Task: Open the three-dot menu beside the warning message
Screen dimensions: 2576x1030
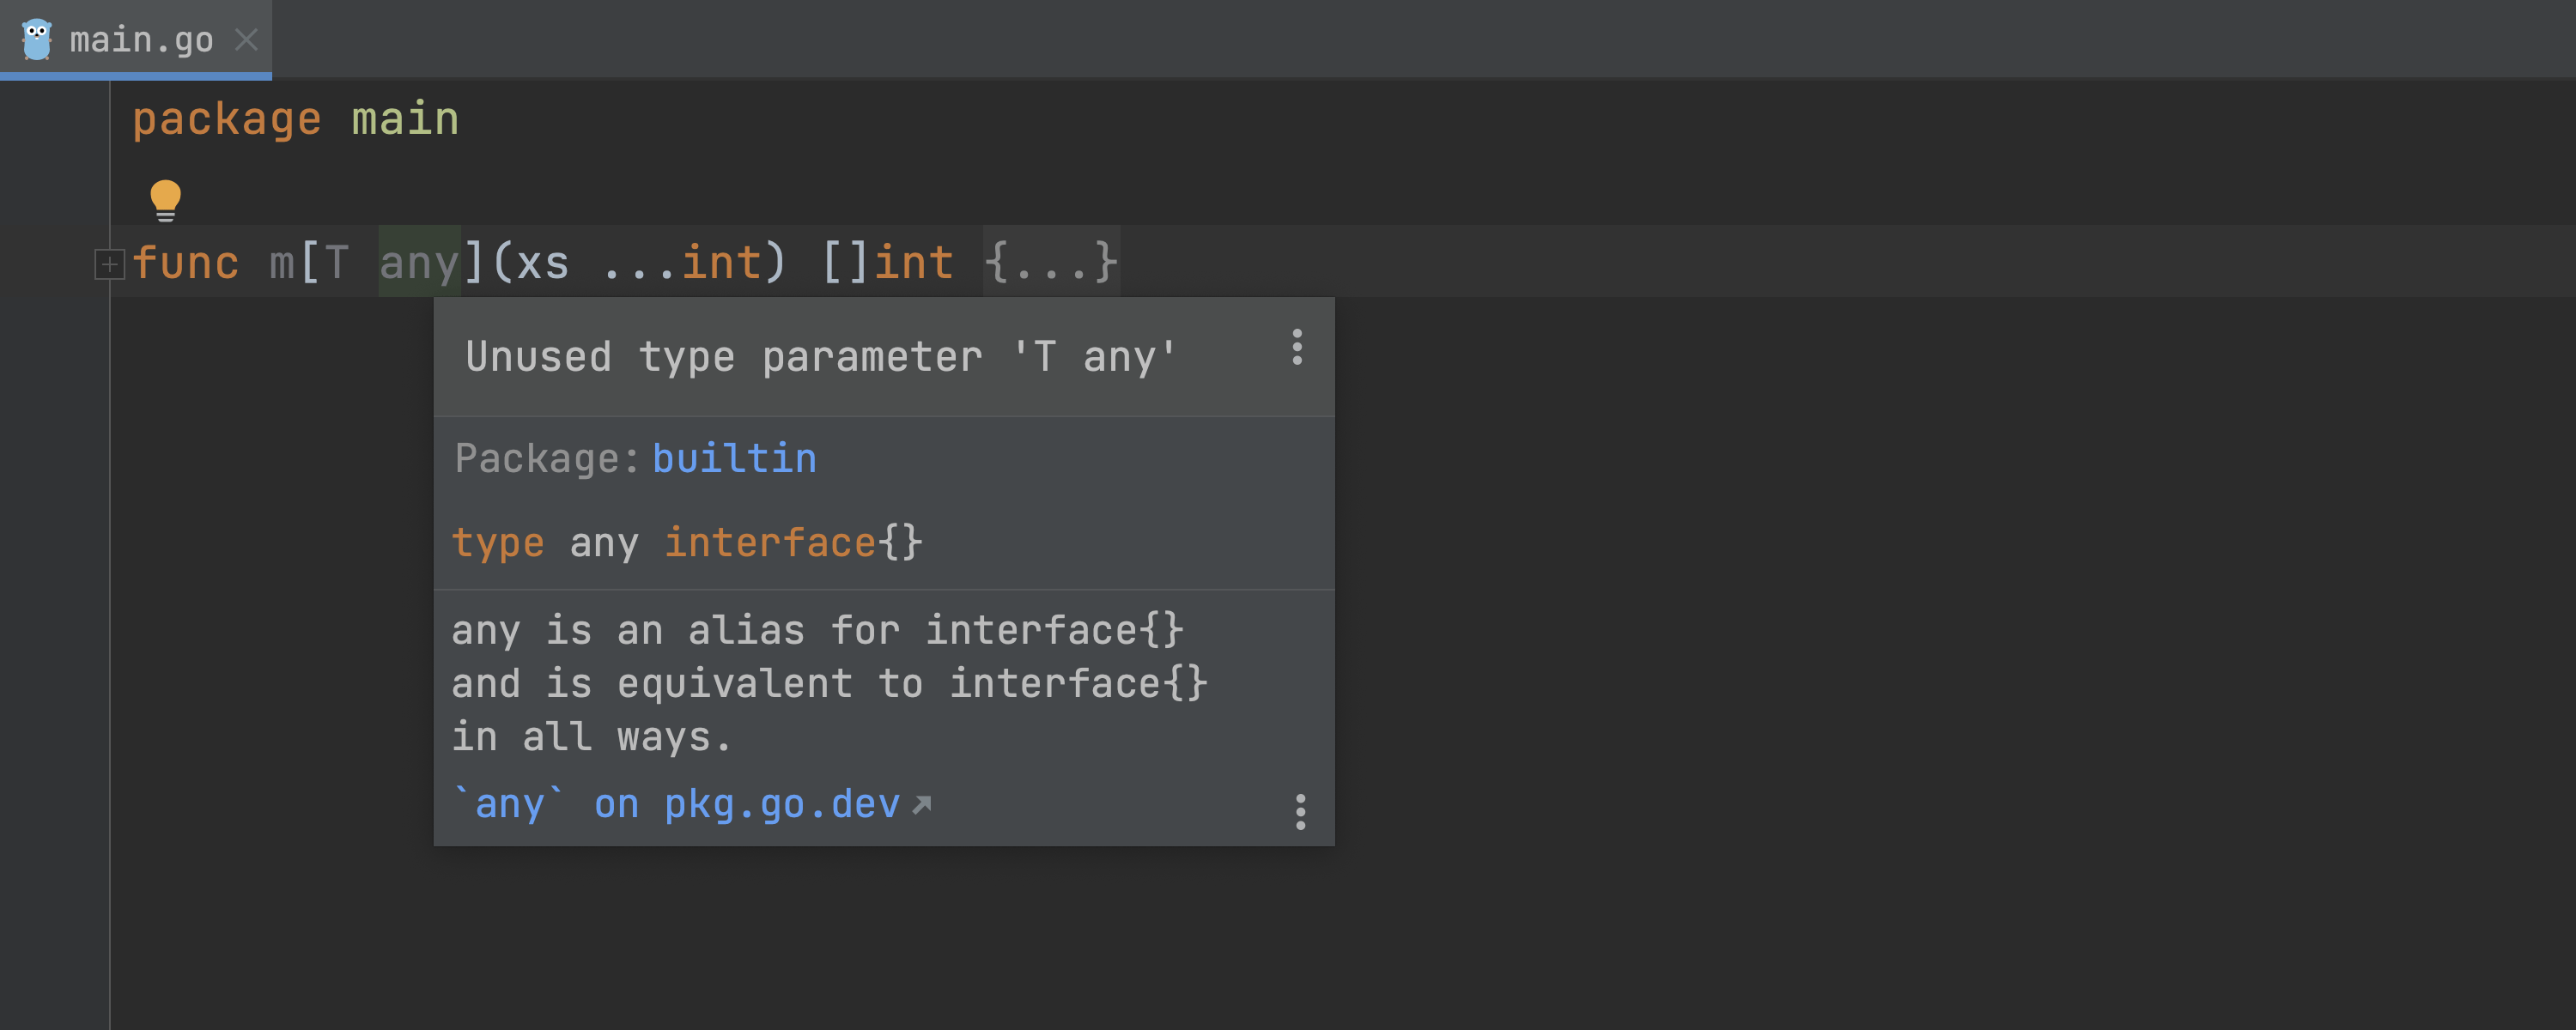Action: 1297,347
